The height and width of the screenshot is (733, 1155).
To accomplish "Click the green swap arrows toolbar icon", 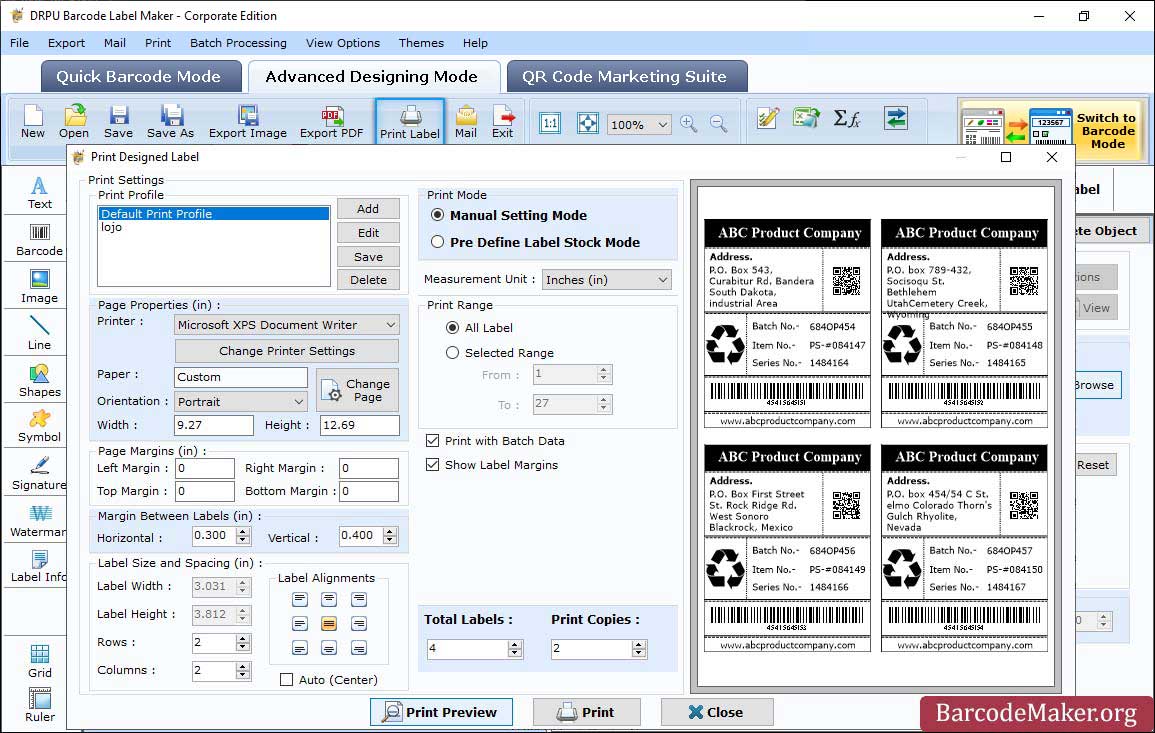I will tap(896, 118).
